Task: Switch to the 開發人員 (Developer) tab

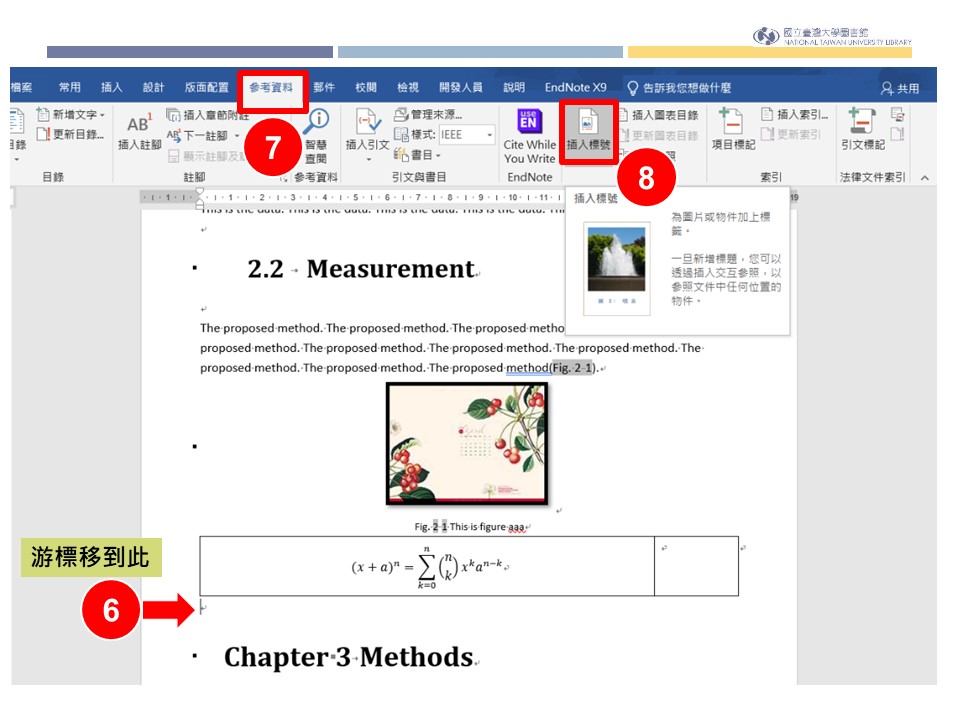Action: point(460,88)
